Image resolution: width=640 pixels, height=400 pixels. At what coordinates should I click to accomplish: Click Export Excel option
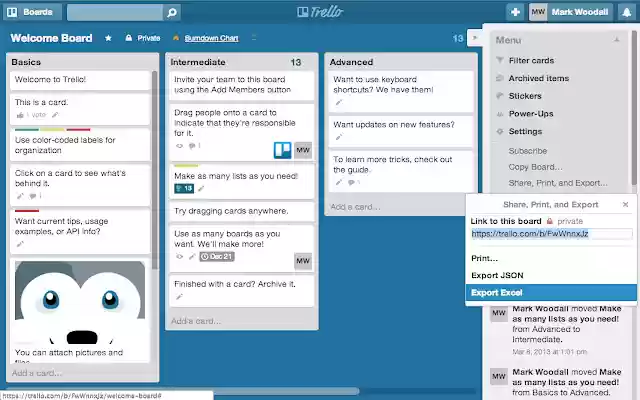tap(551, 293)
